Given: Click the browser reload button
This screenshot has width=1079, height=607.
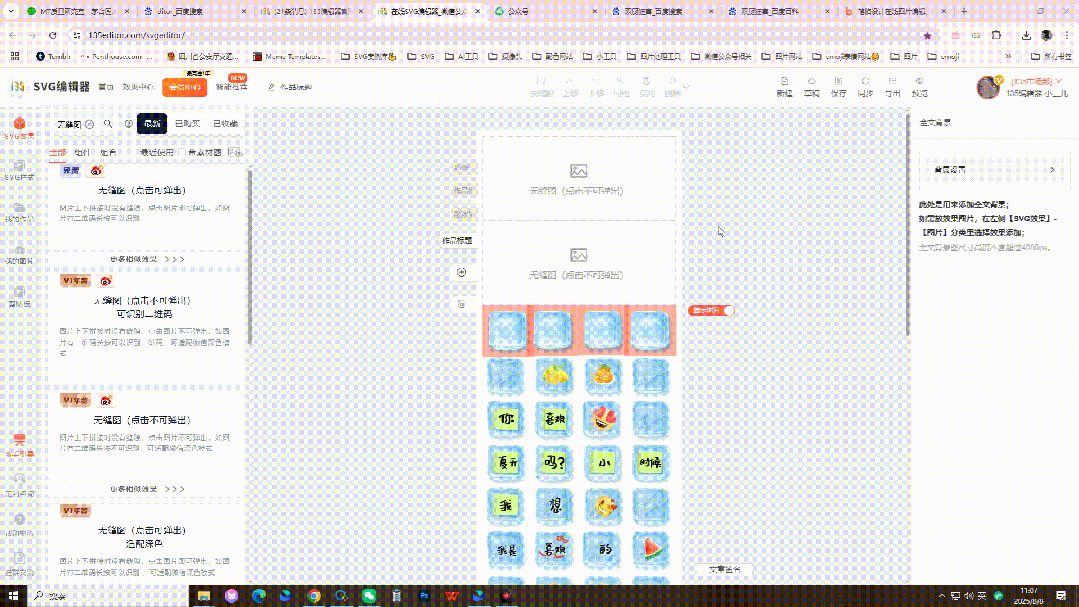Looking at the screenshot, I should click(x=53, y=35).
